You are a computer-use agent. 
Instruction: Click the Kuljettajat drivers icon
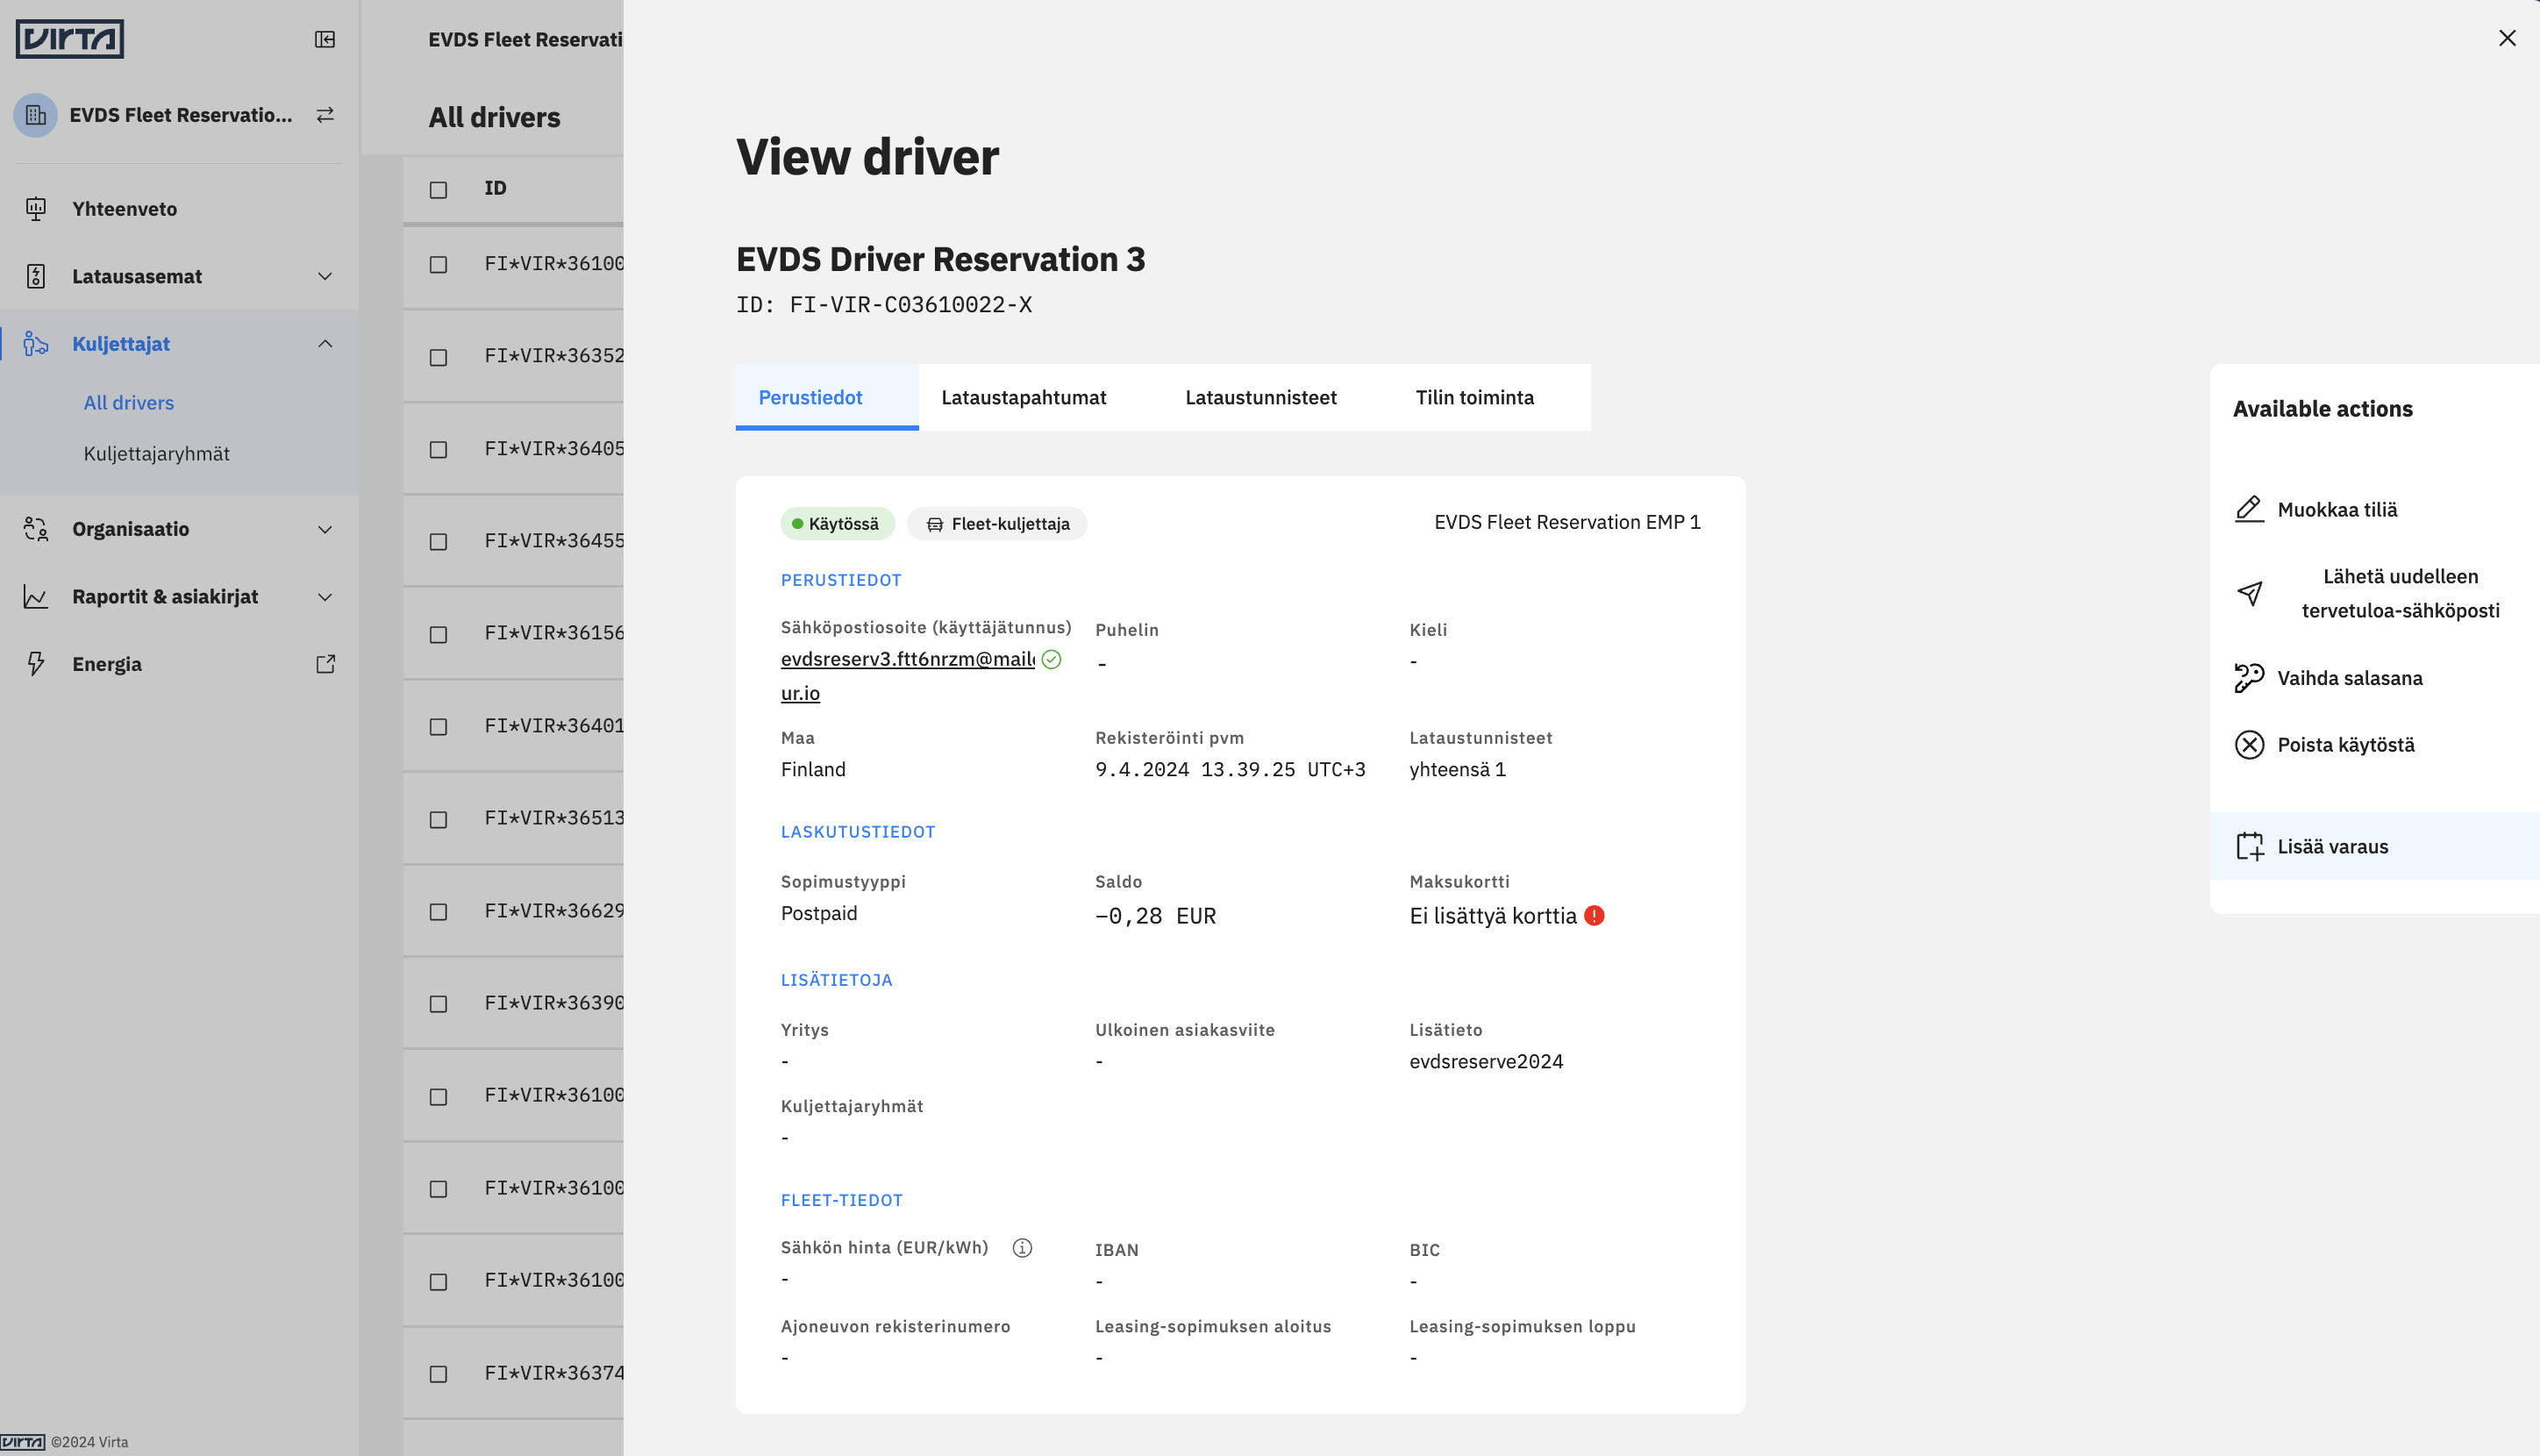[36, 343]
